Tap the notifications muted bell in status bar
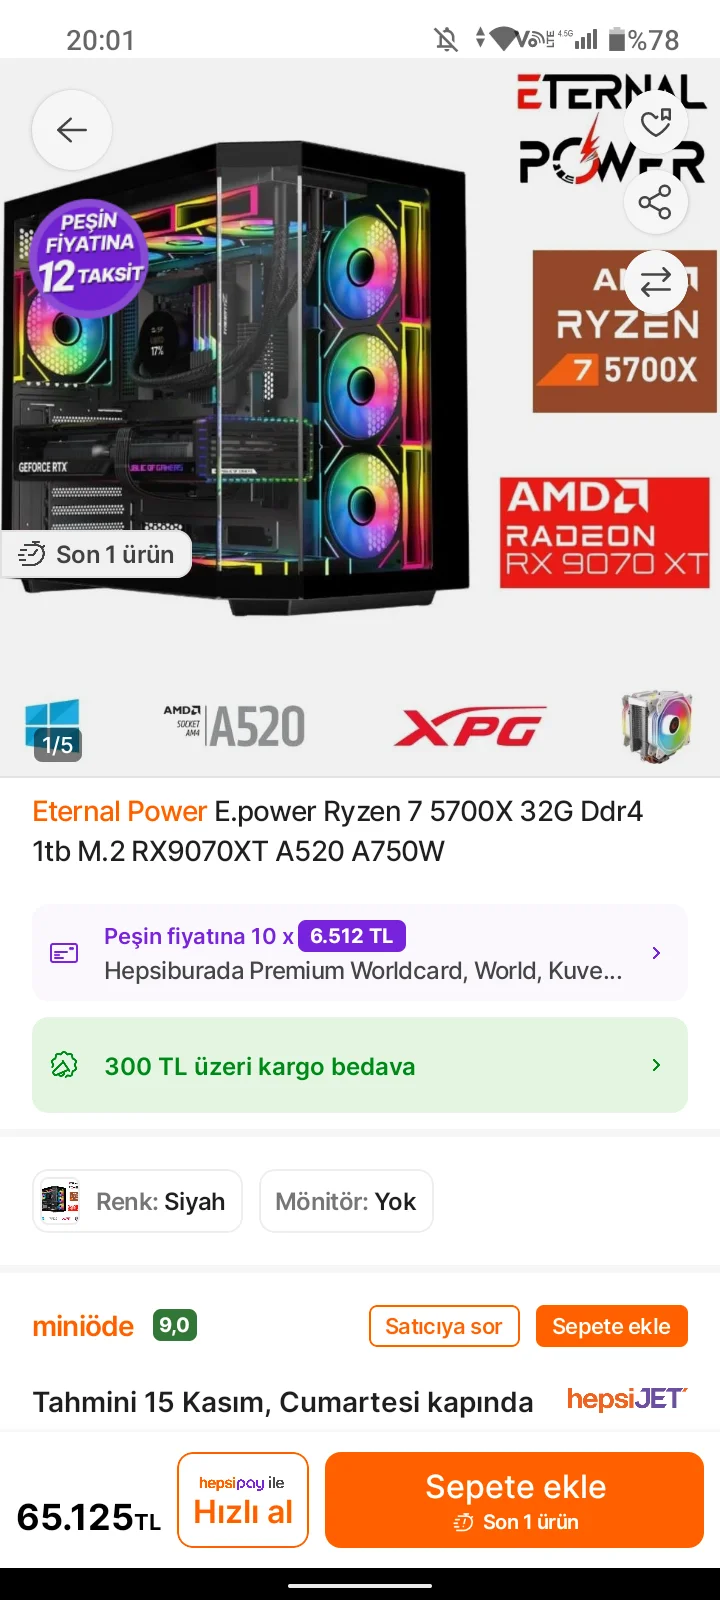This screenshot has height=1600, width=720. 446,40
